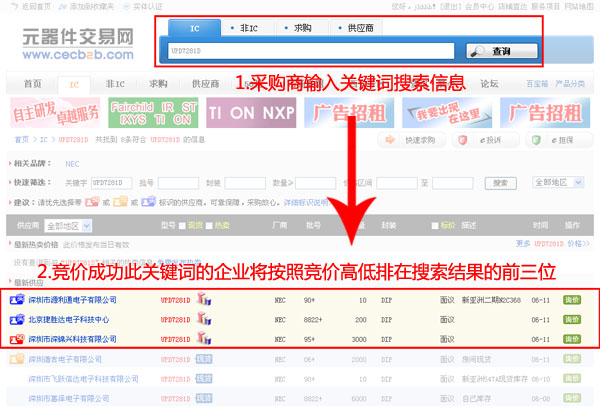Screen dimensions: 600x408
Task: Toggle the 热卖 filter checkbox
Action: coord(207,226)
